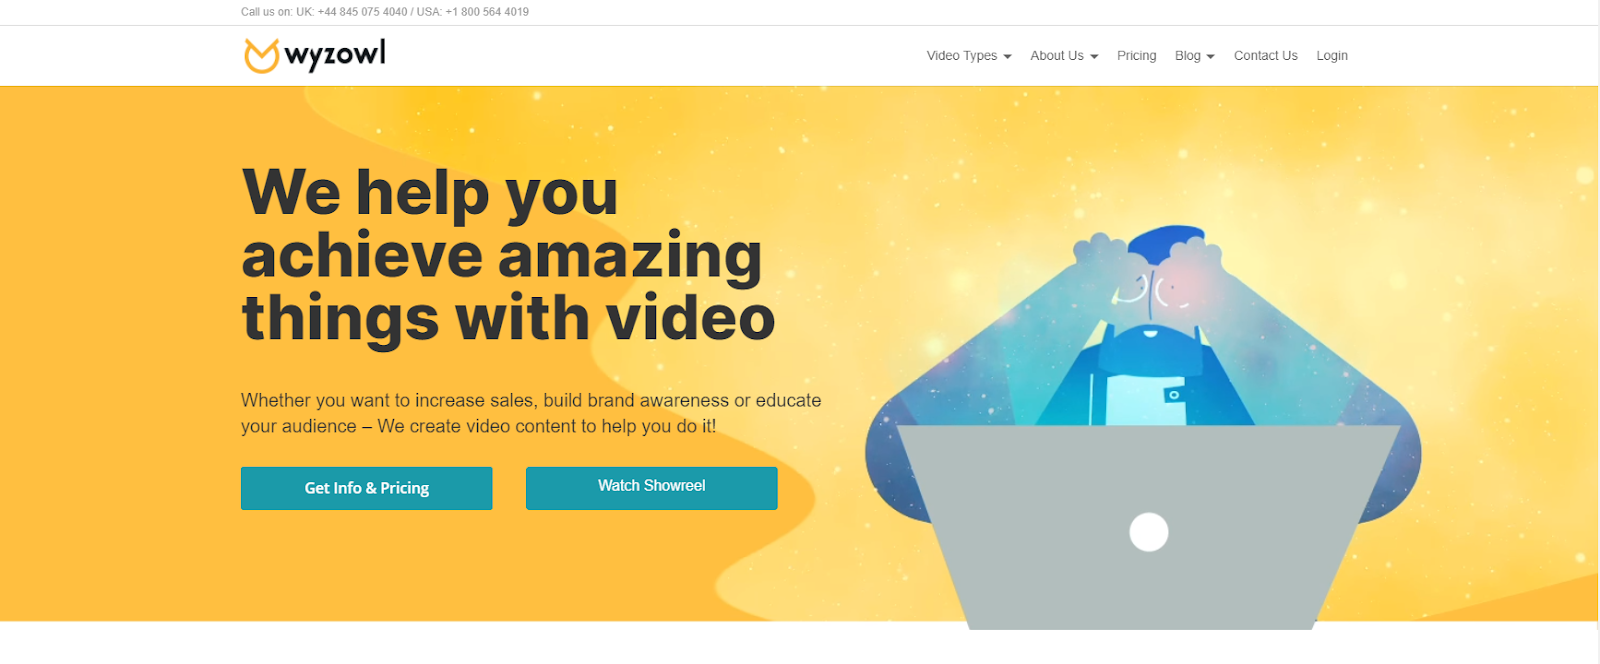Click the Watch Showreel button
1600x664 pixels.
point(651,488)
